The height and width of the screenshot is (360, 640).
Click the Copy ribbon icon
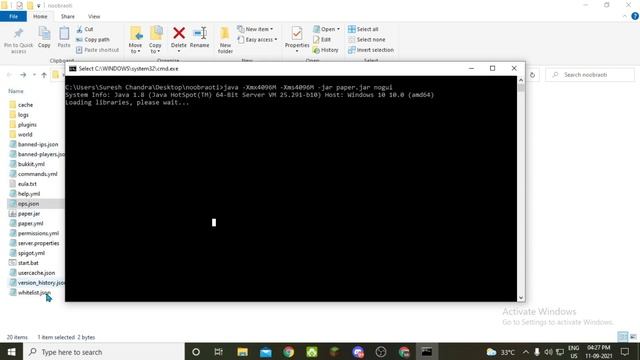click(x=44, y=38)
